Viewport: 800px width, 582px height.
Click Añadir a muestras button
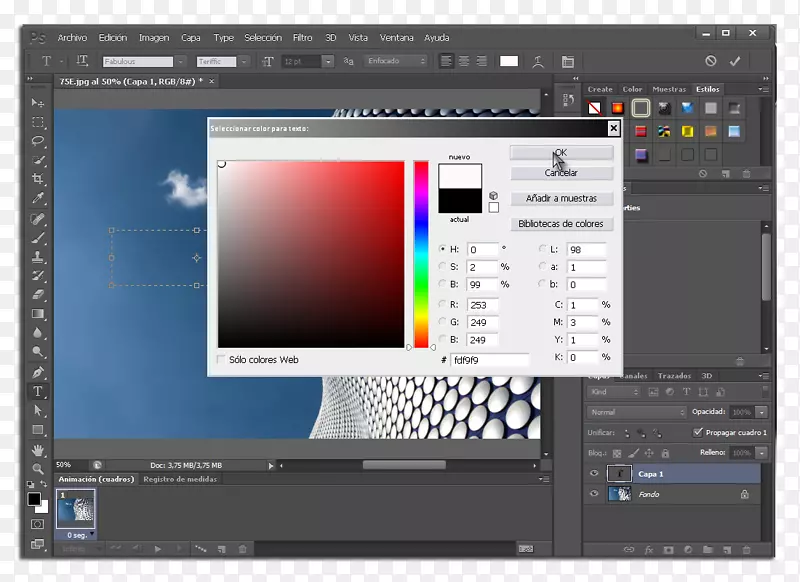pos(561,198)
